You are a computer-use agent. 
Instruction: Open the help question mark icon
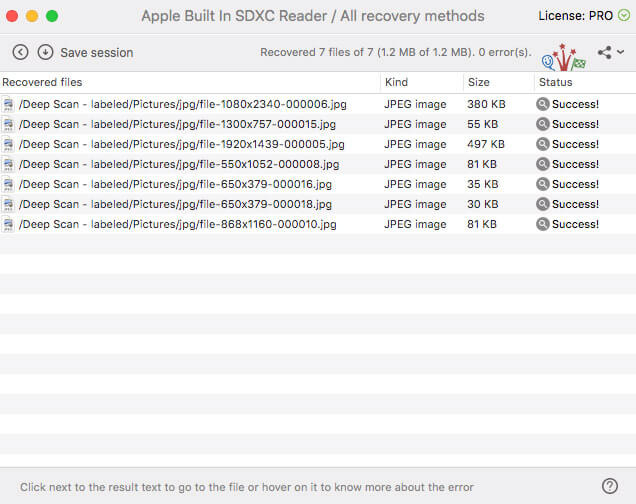pos(610,486)
